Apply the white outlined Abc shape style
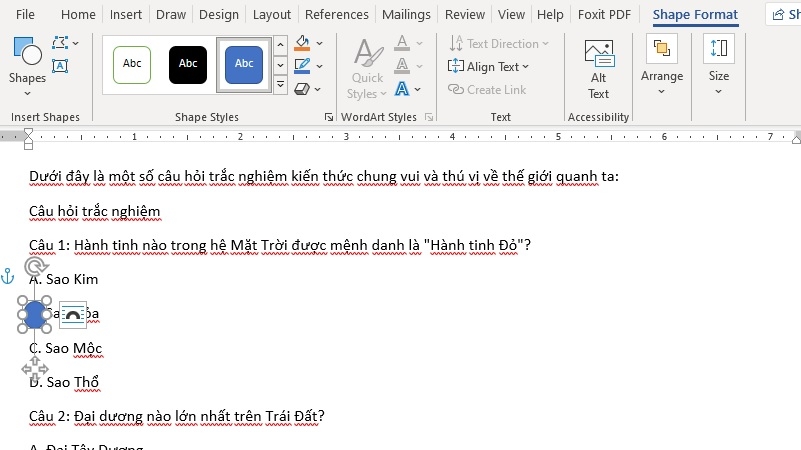Viewport: 801px width, 450px height. tap(132, 64)
